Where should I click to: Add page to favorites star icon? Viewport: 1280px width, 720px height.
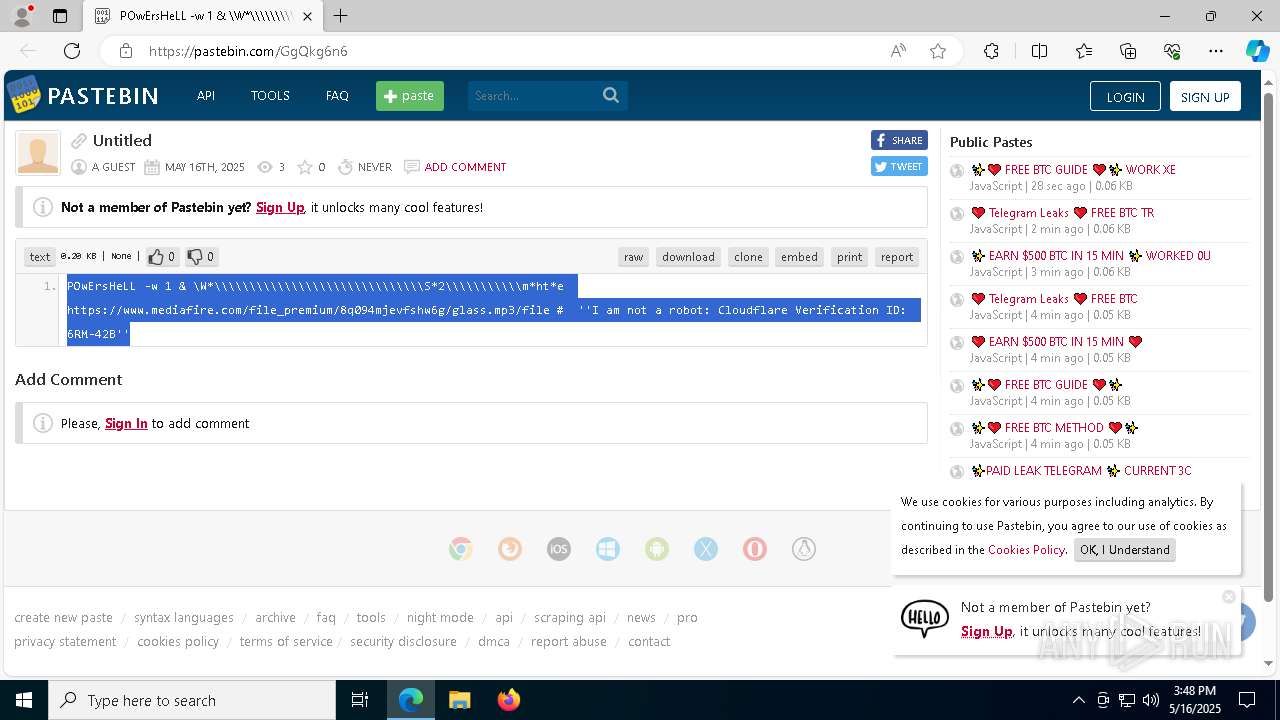point(938,51)
